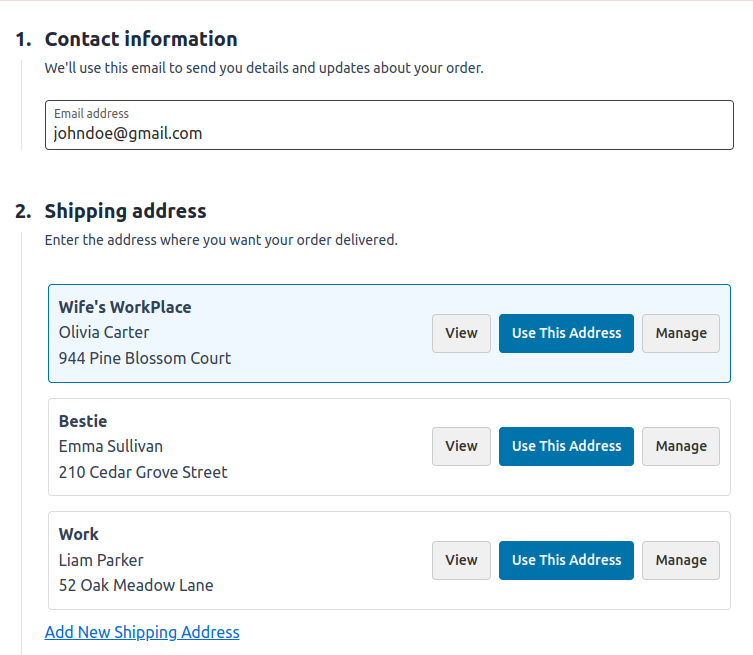
Task: Click the Contact information heading
Action: click(x=141, y=39)
